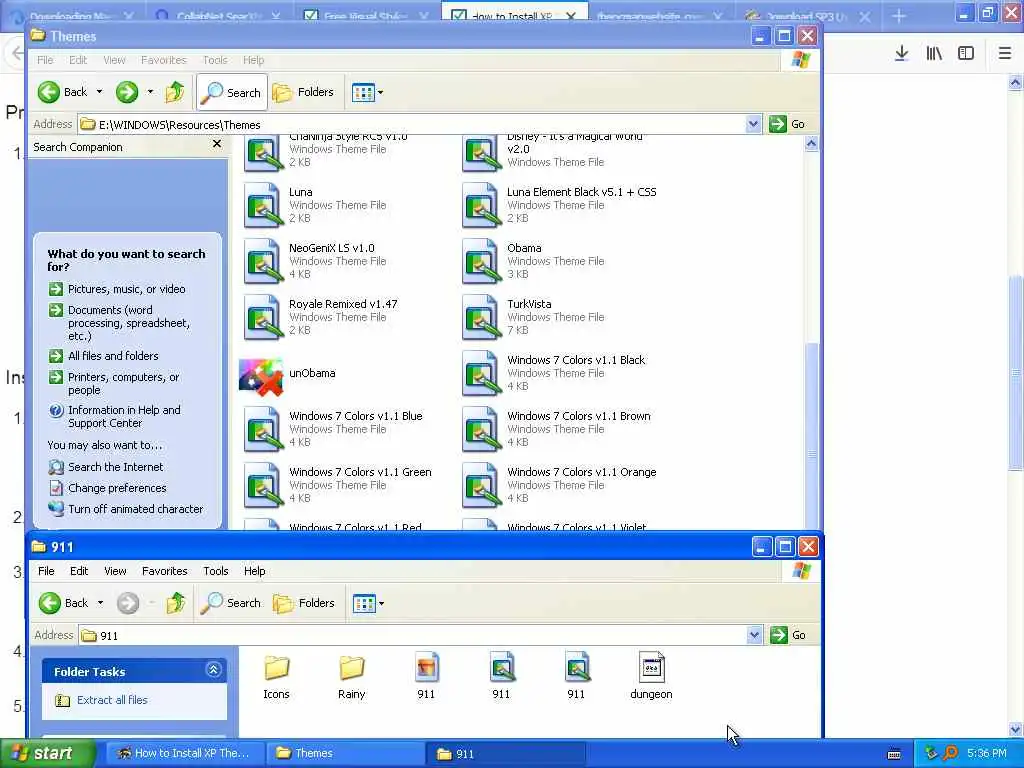The image size is (1024, 768).
Task: Expand address bar dropdown in Themes window
Action: [753, 124]
